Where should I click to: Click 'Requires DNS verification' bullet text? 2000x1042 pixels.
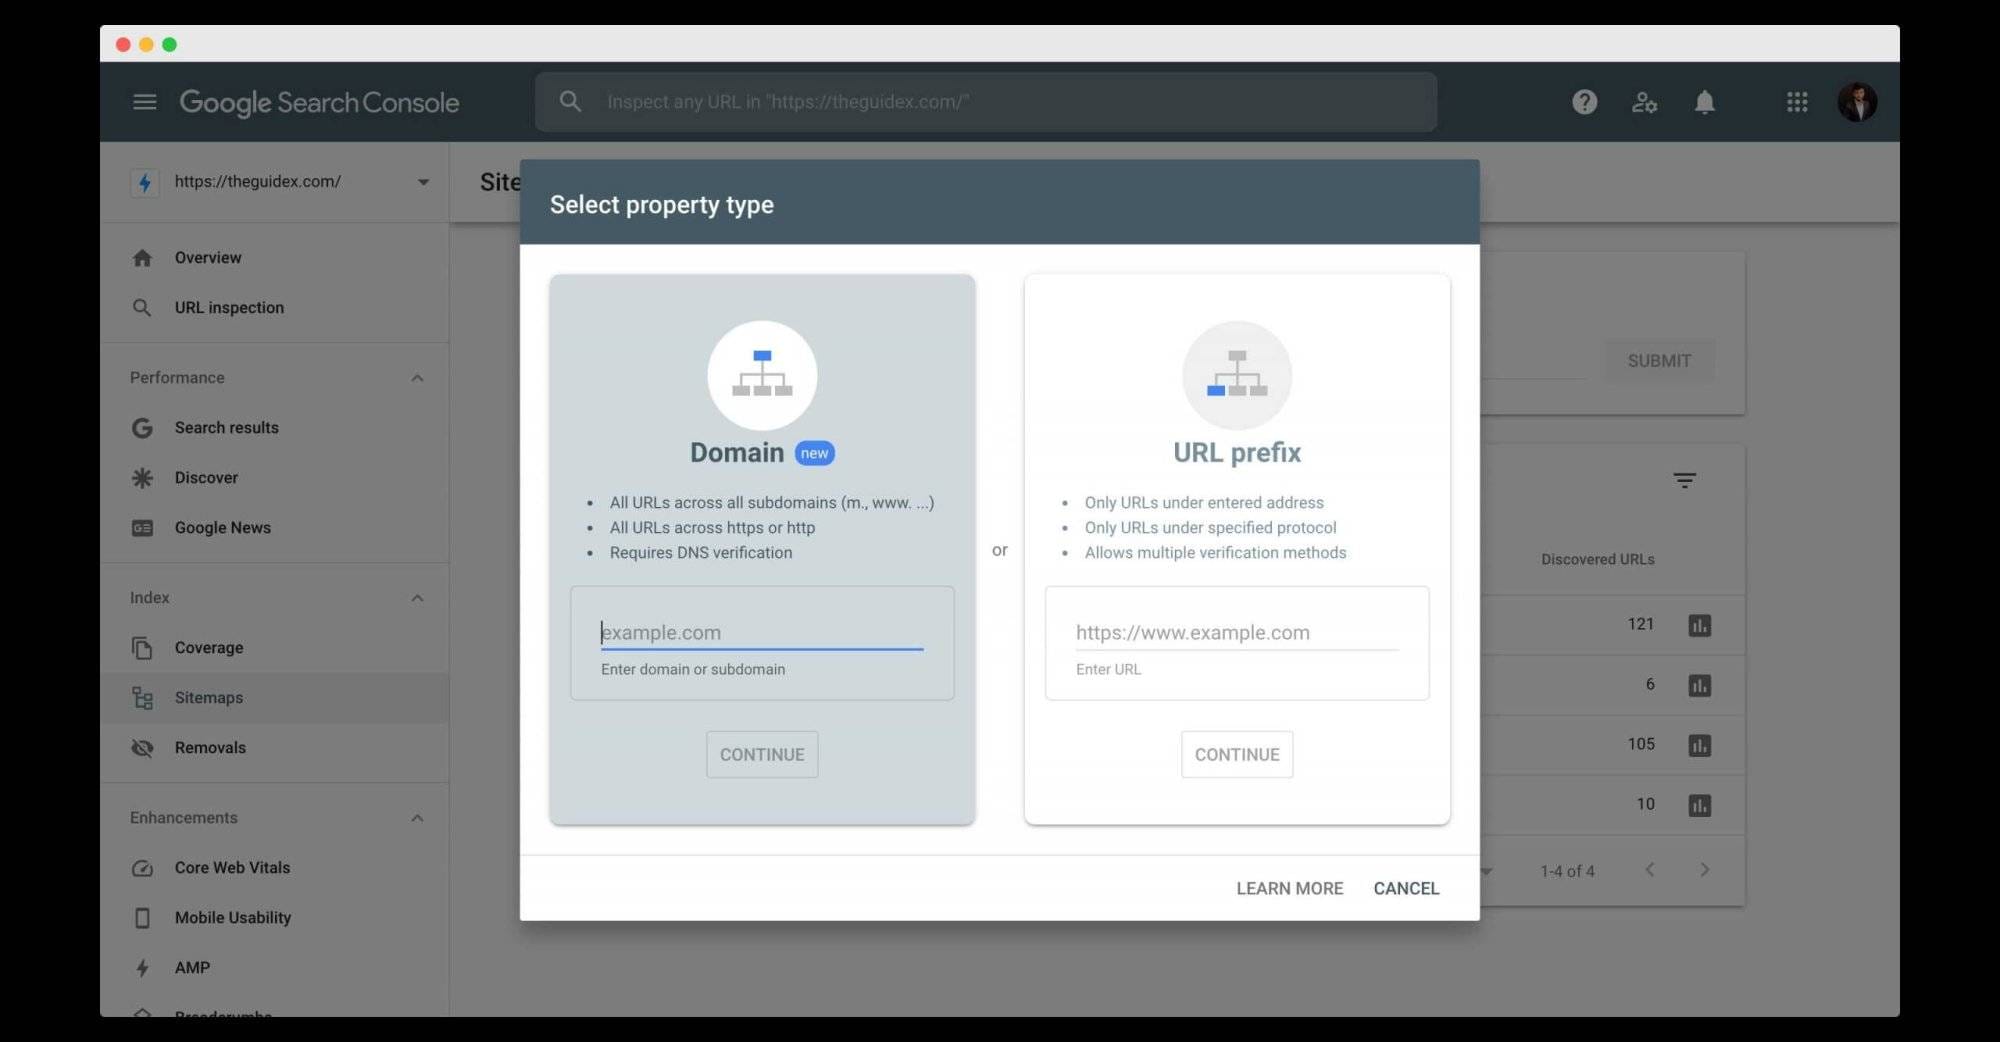pyautogui.click(x=701, y=553)
